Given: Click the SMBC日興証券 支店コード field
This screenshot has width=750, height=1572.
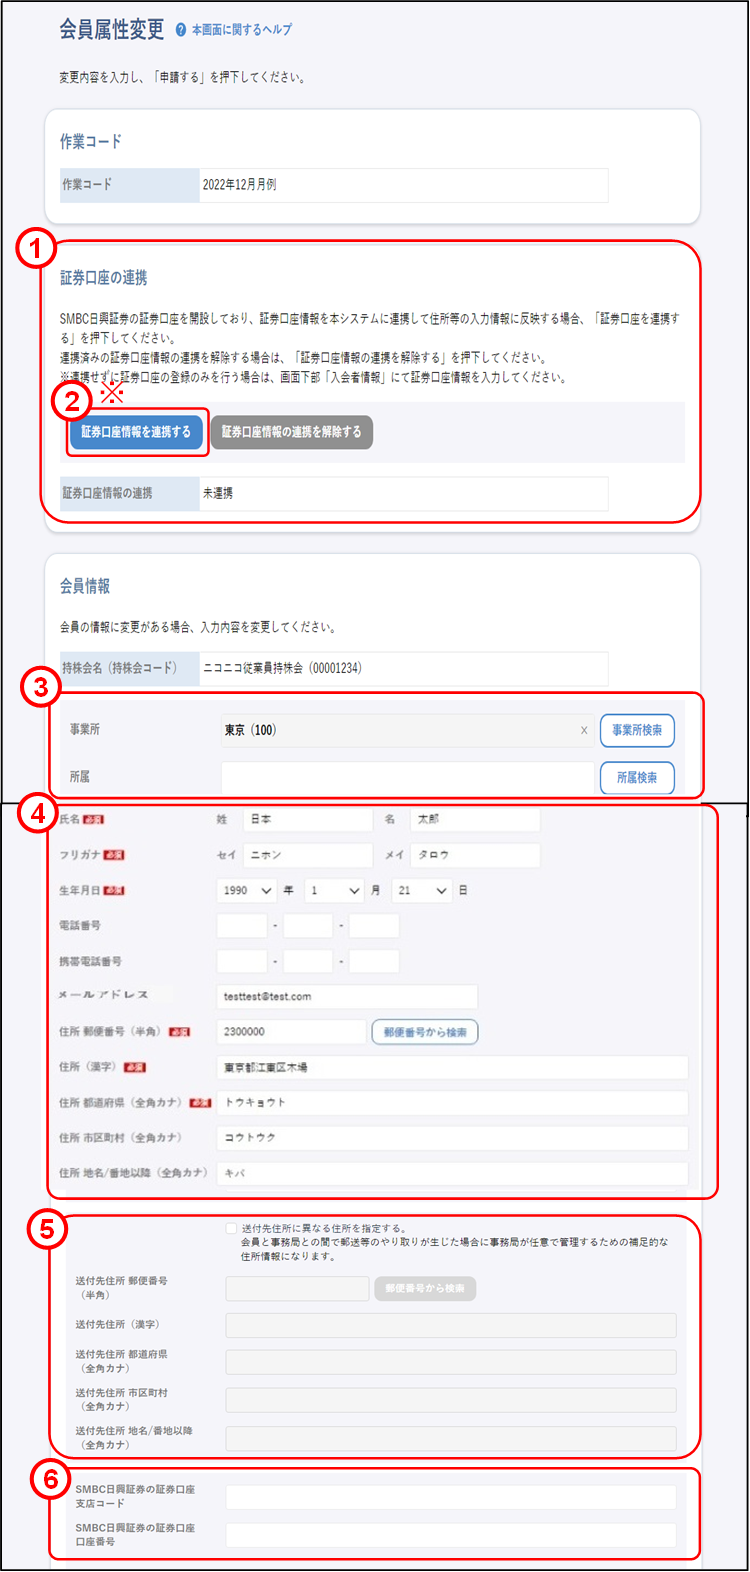Looking at the screenshot, I should [x=451, y=1497].
